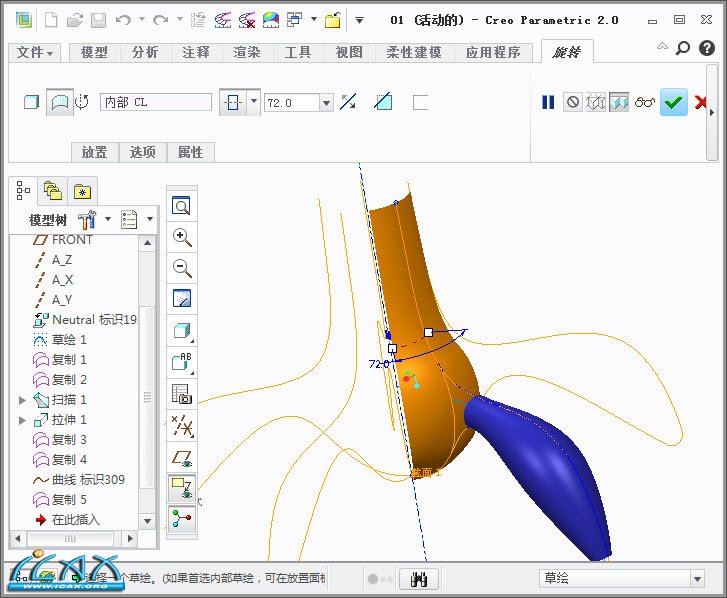Open the 选项 options panel
This screenshot has width=727, height=598.
(142, 152)
